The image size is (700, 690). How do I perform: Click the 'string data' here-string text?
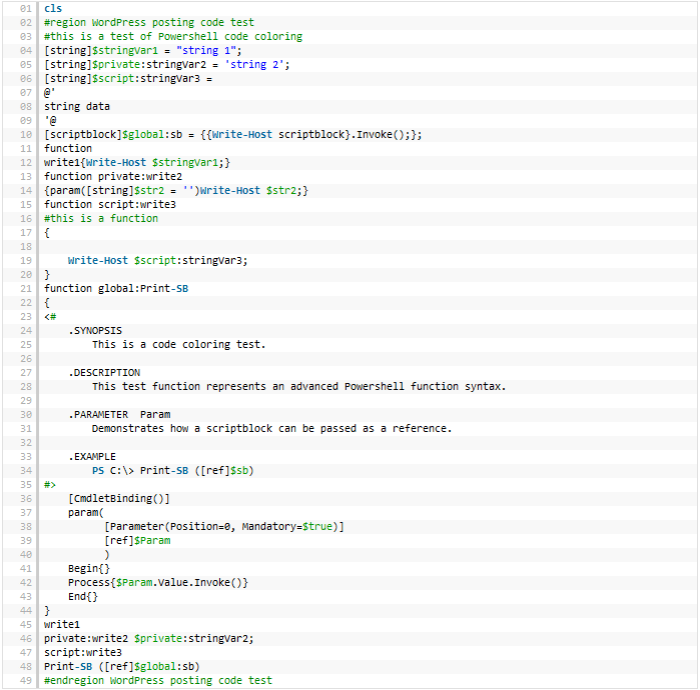(77, 106)
